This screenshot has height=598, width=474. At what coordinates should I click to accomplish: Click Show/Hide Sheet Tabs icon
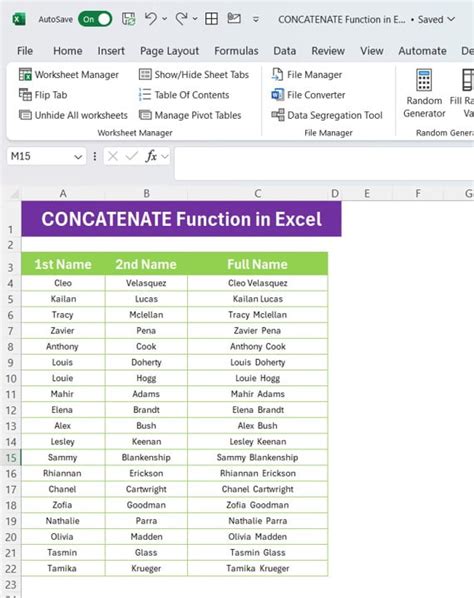click(x=145, y=74)
